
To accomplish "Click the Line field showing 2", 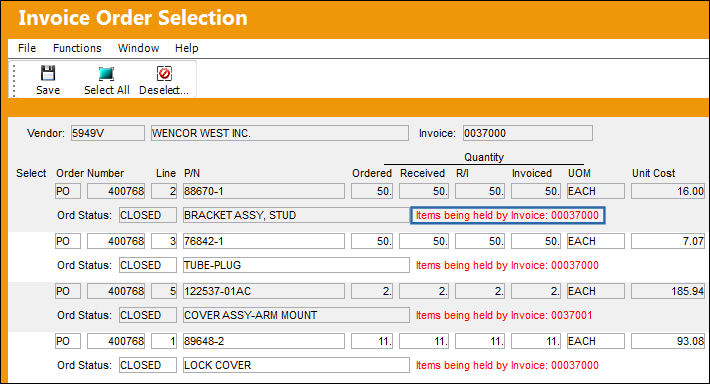I will pos(164,191).
